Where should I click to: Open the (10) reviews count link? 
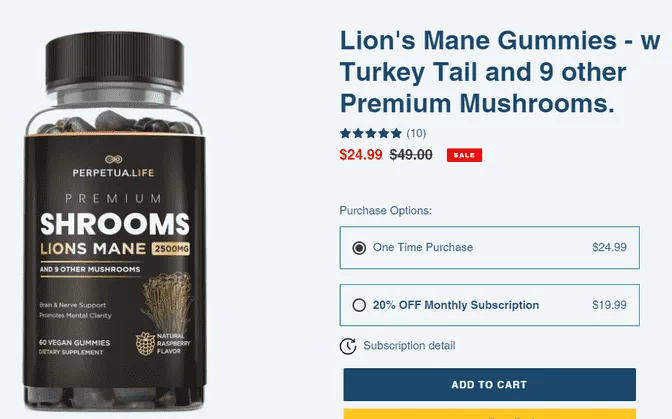(x=416, y=133)
